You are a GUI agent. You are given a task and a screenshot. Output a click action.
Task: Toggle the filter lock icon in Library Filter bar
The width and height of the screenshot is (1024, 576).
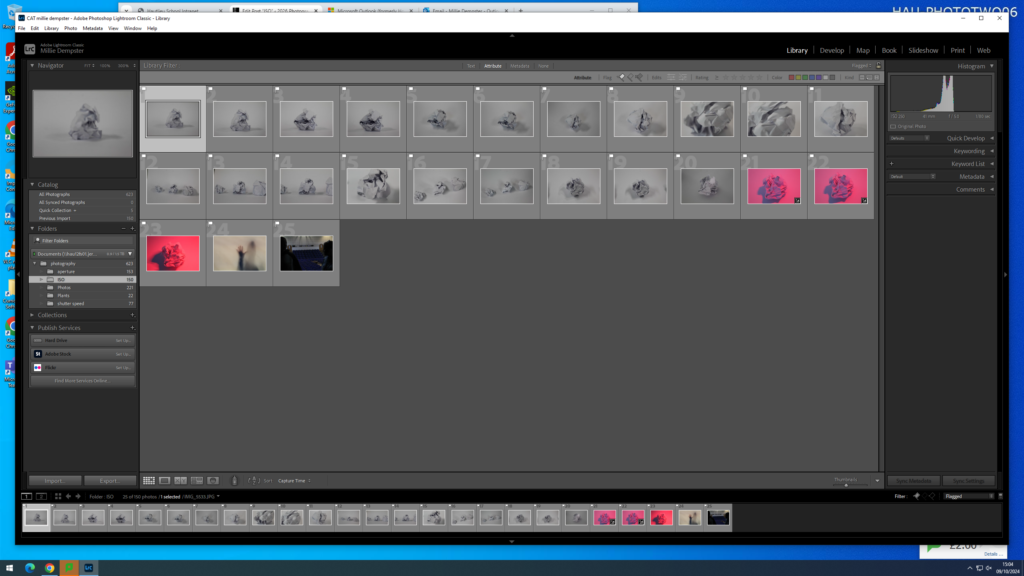coord(878,65)
